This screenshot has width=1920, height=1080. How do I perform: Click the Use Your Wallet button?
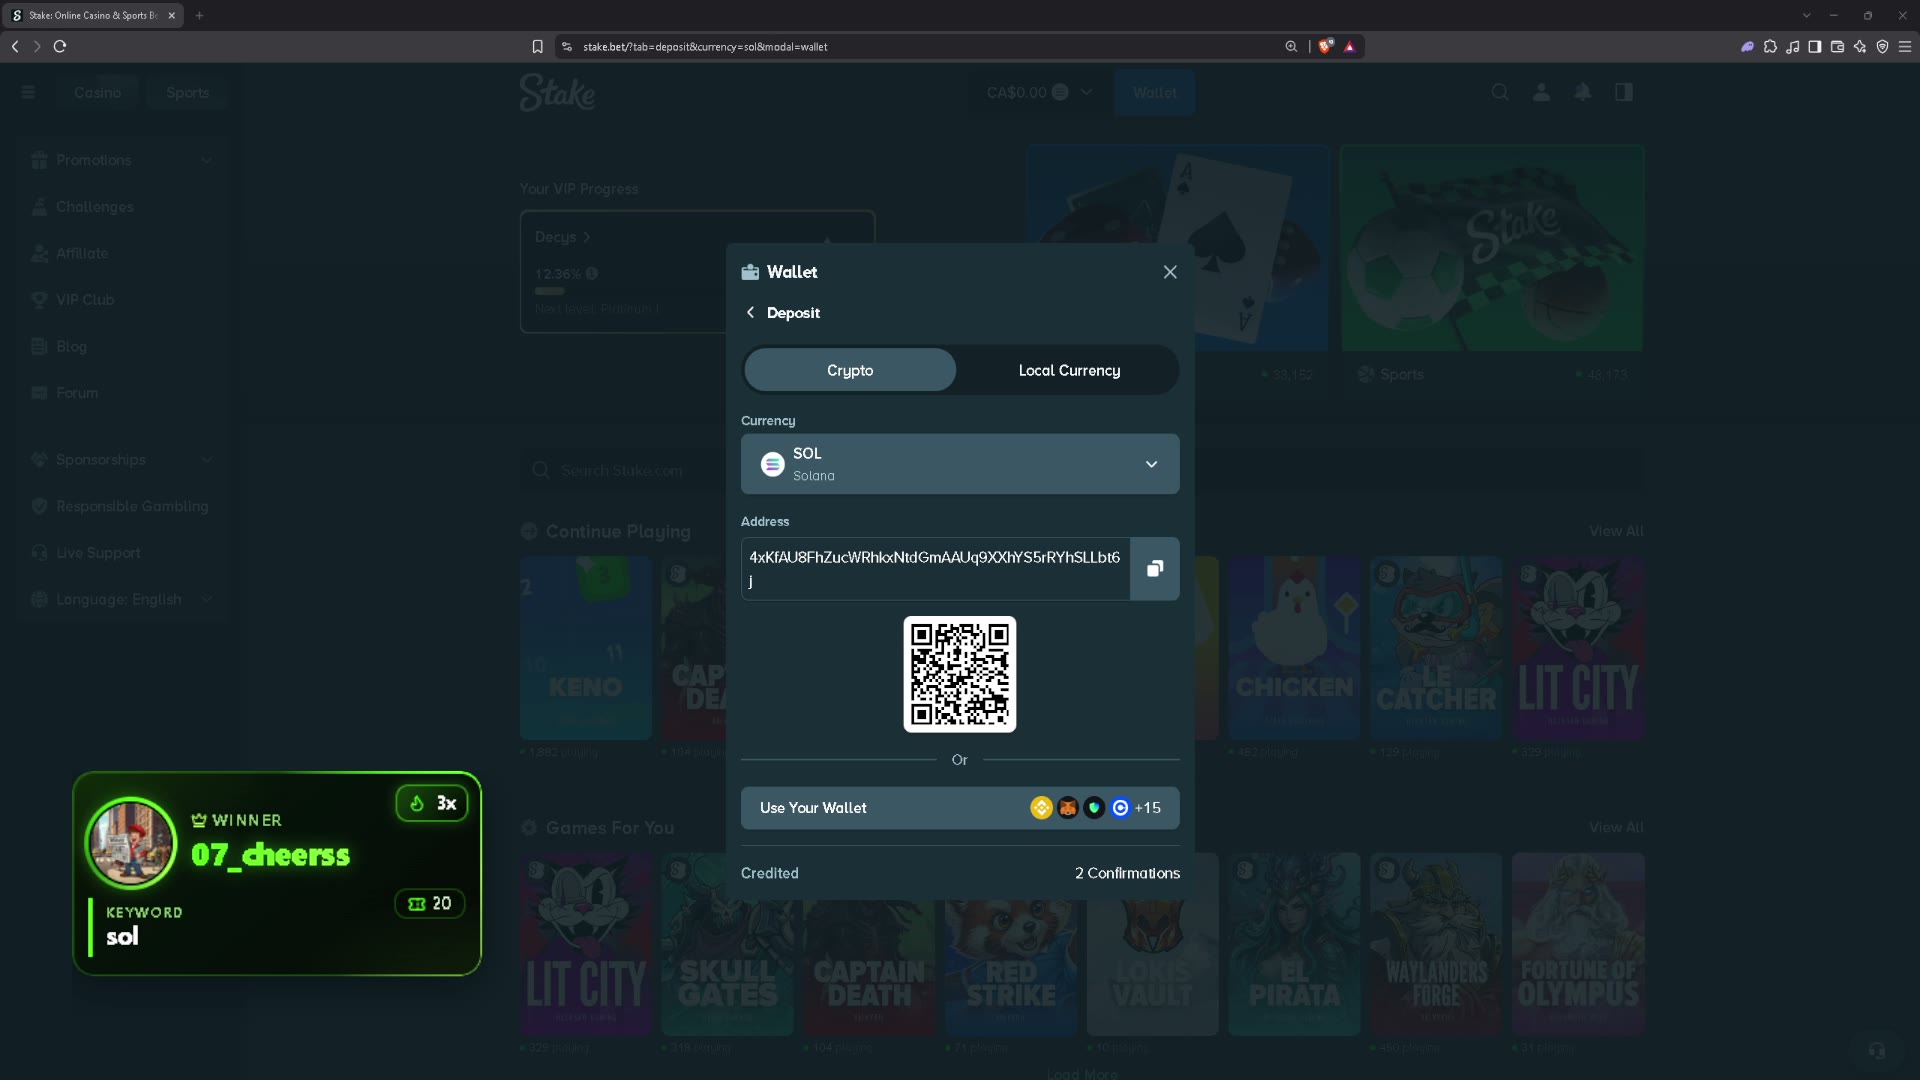click(960, 808)
